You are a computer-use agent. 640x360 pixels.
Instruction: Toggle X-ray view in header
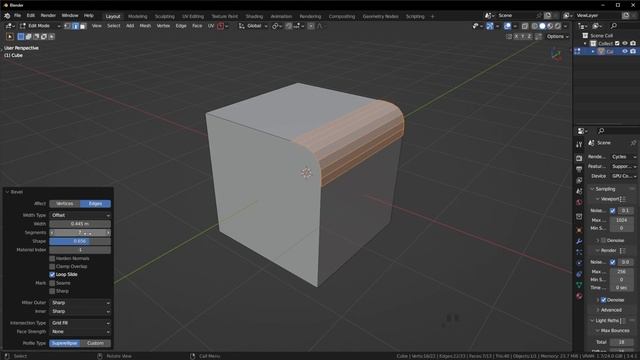pos(524,26)
